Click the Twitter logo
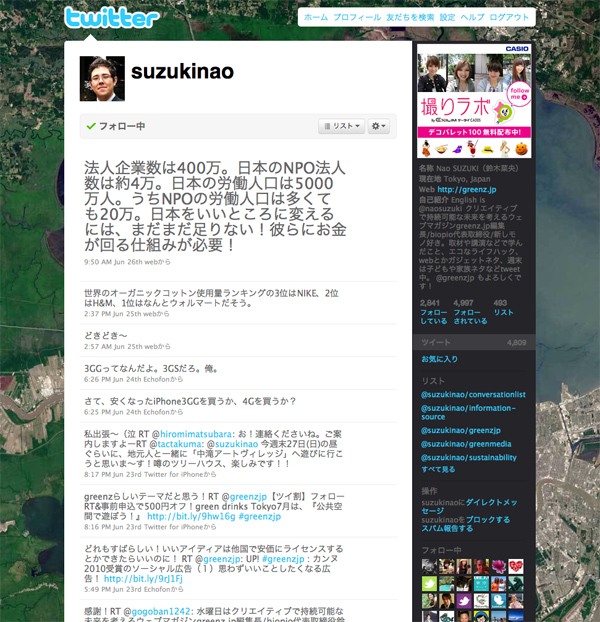The width and height of the screenshot is (600, 622). (112, 18)
